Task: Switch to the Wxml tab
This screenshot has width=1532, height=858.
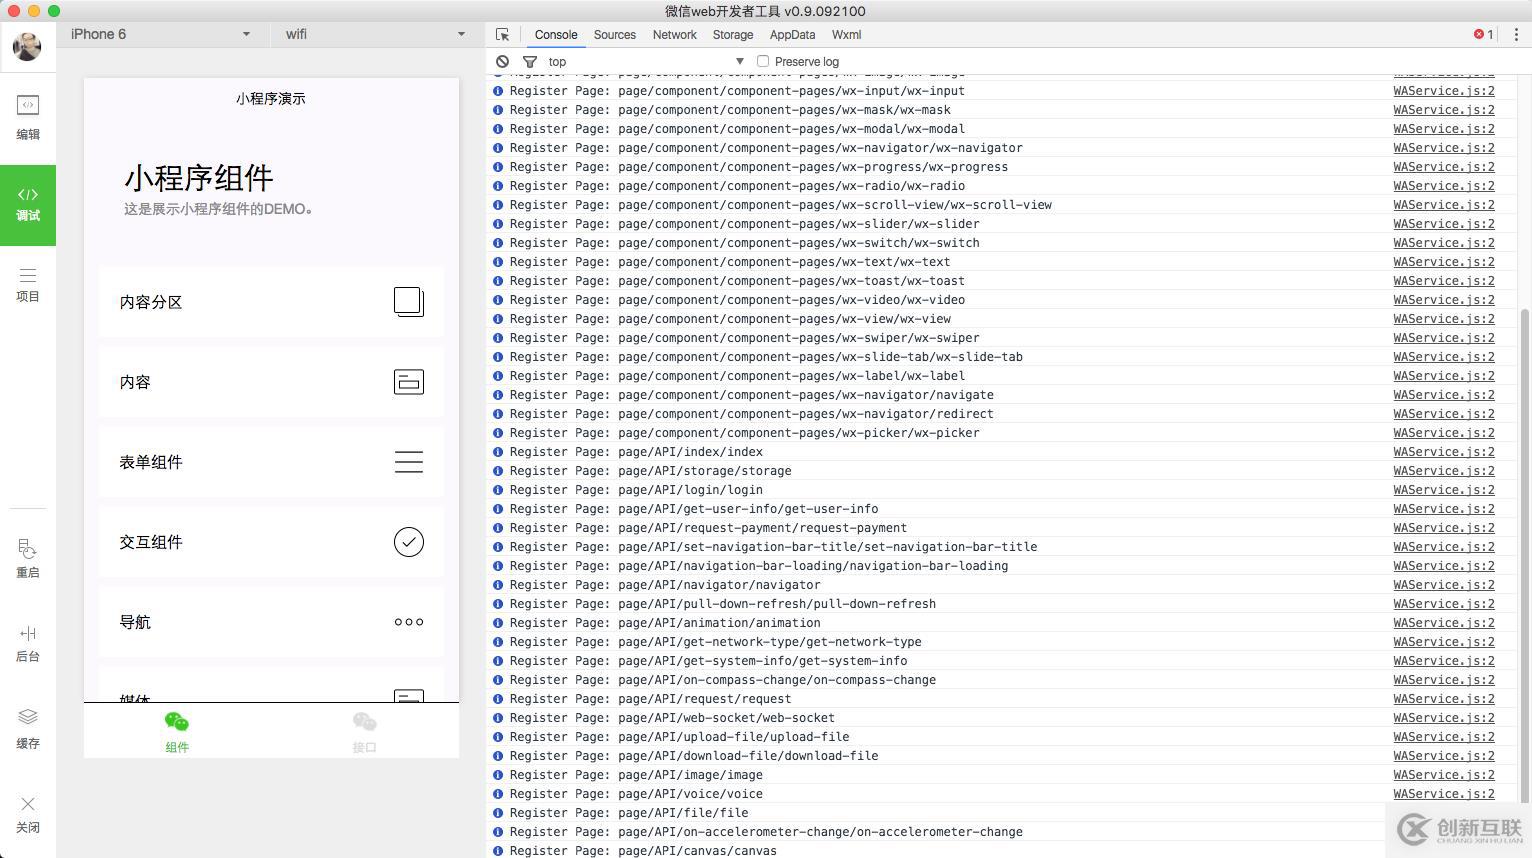Action: [x=846, y=34]
